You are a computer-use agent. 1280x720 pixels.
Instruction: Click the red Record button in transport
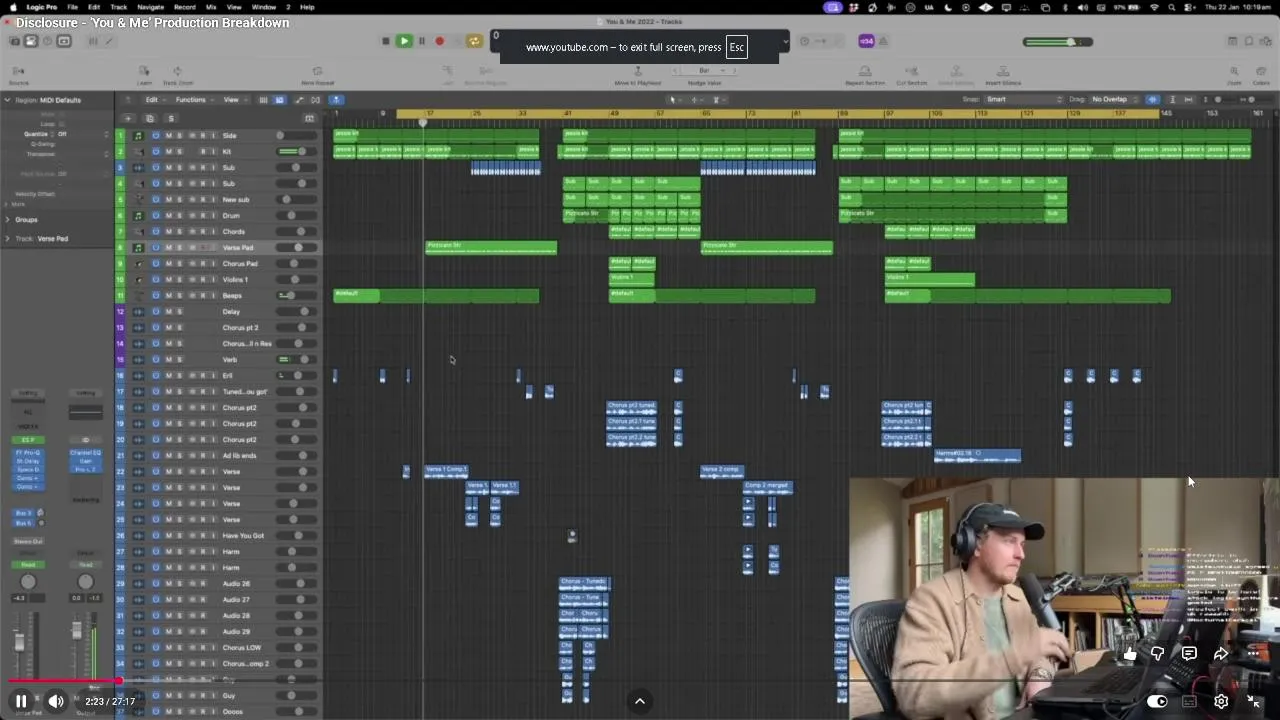[x=439, y=41]
